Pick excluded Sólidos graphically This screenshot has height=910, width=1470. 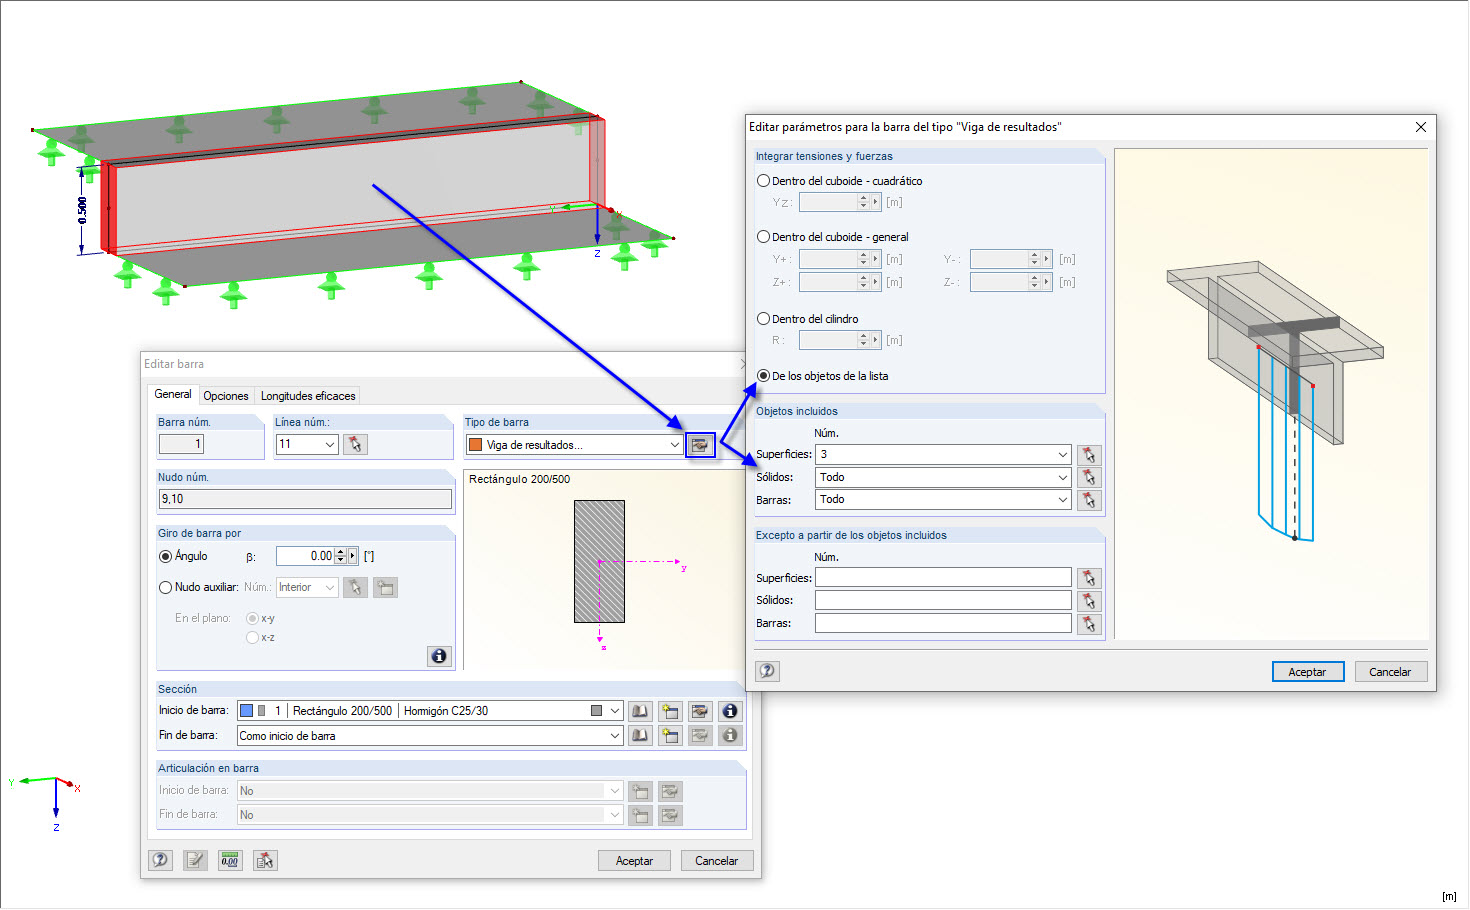[1089, 601]
